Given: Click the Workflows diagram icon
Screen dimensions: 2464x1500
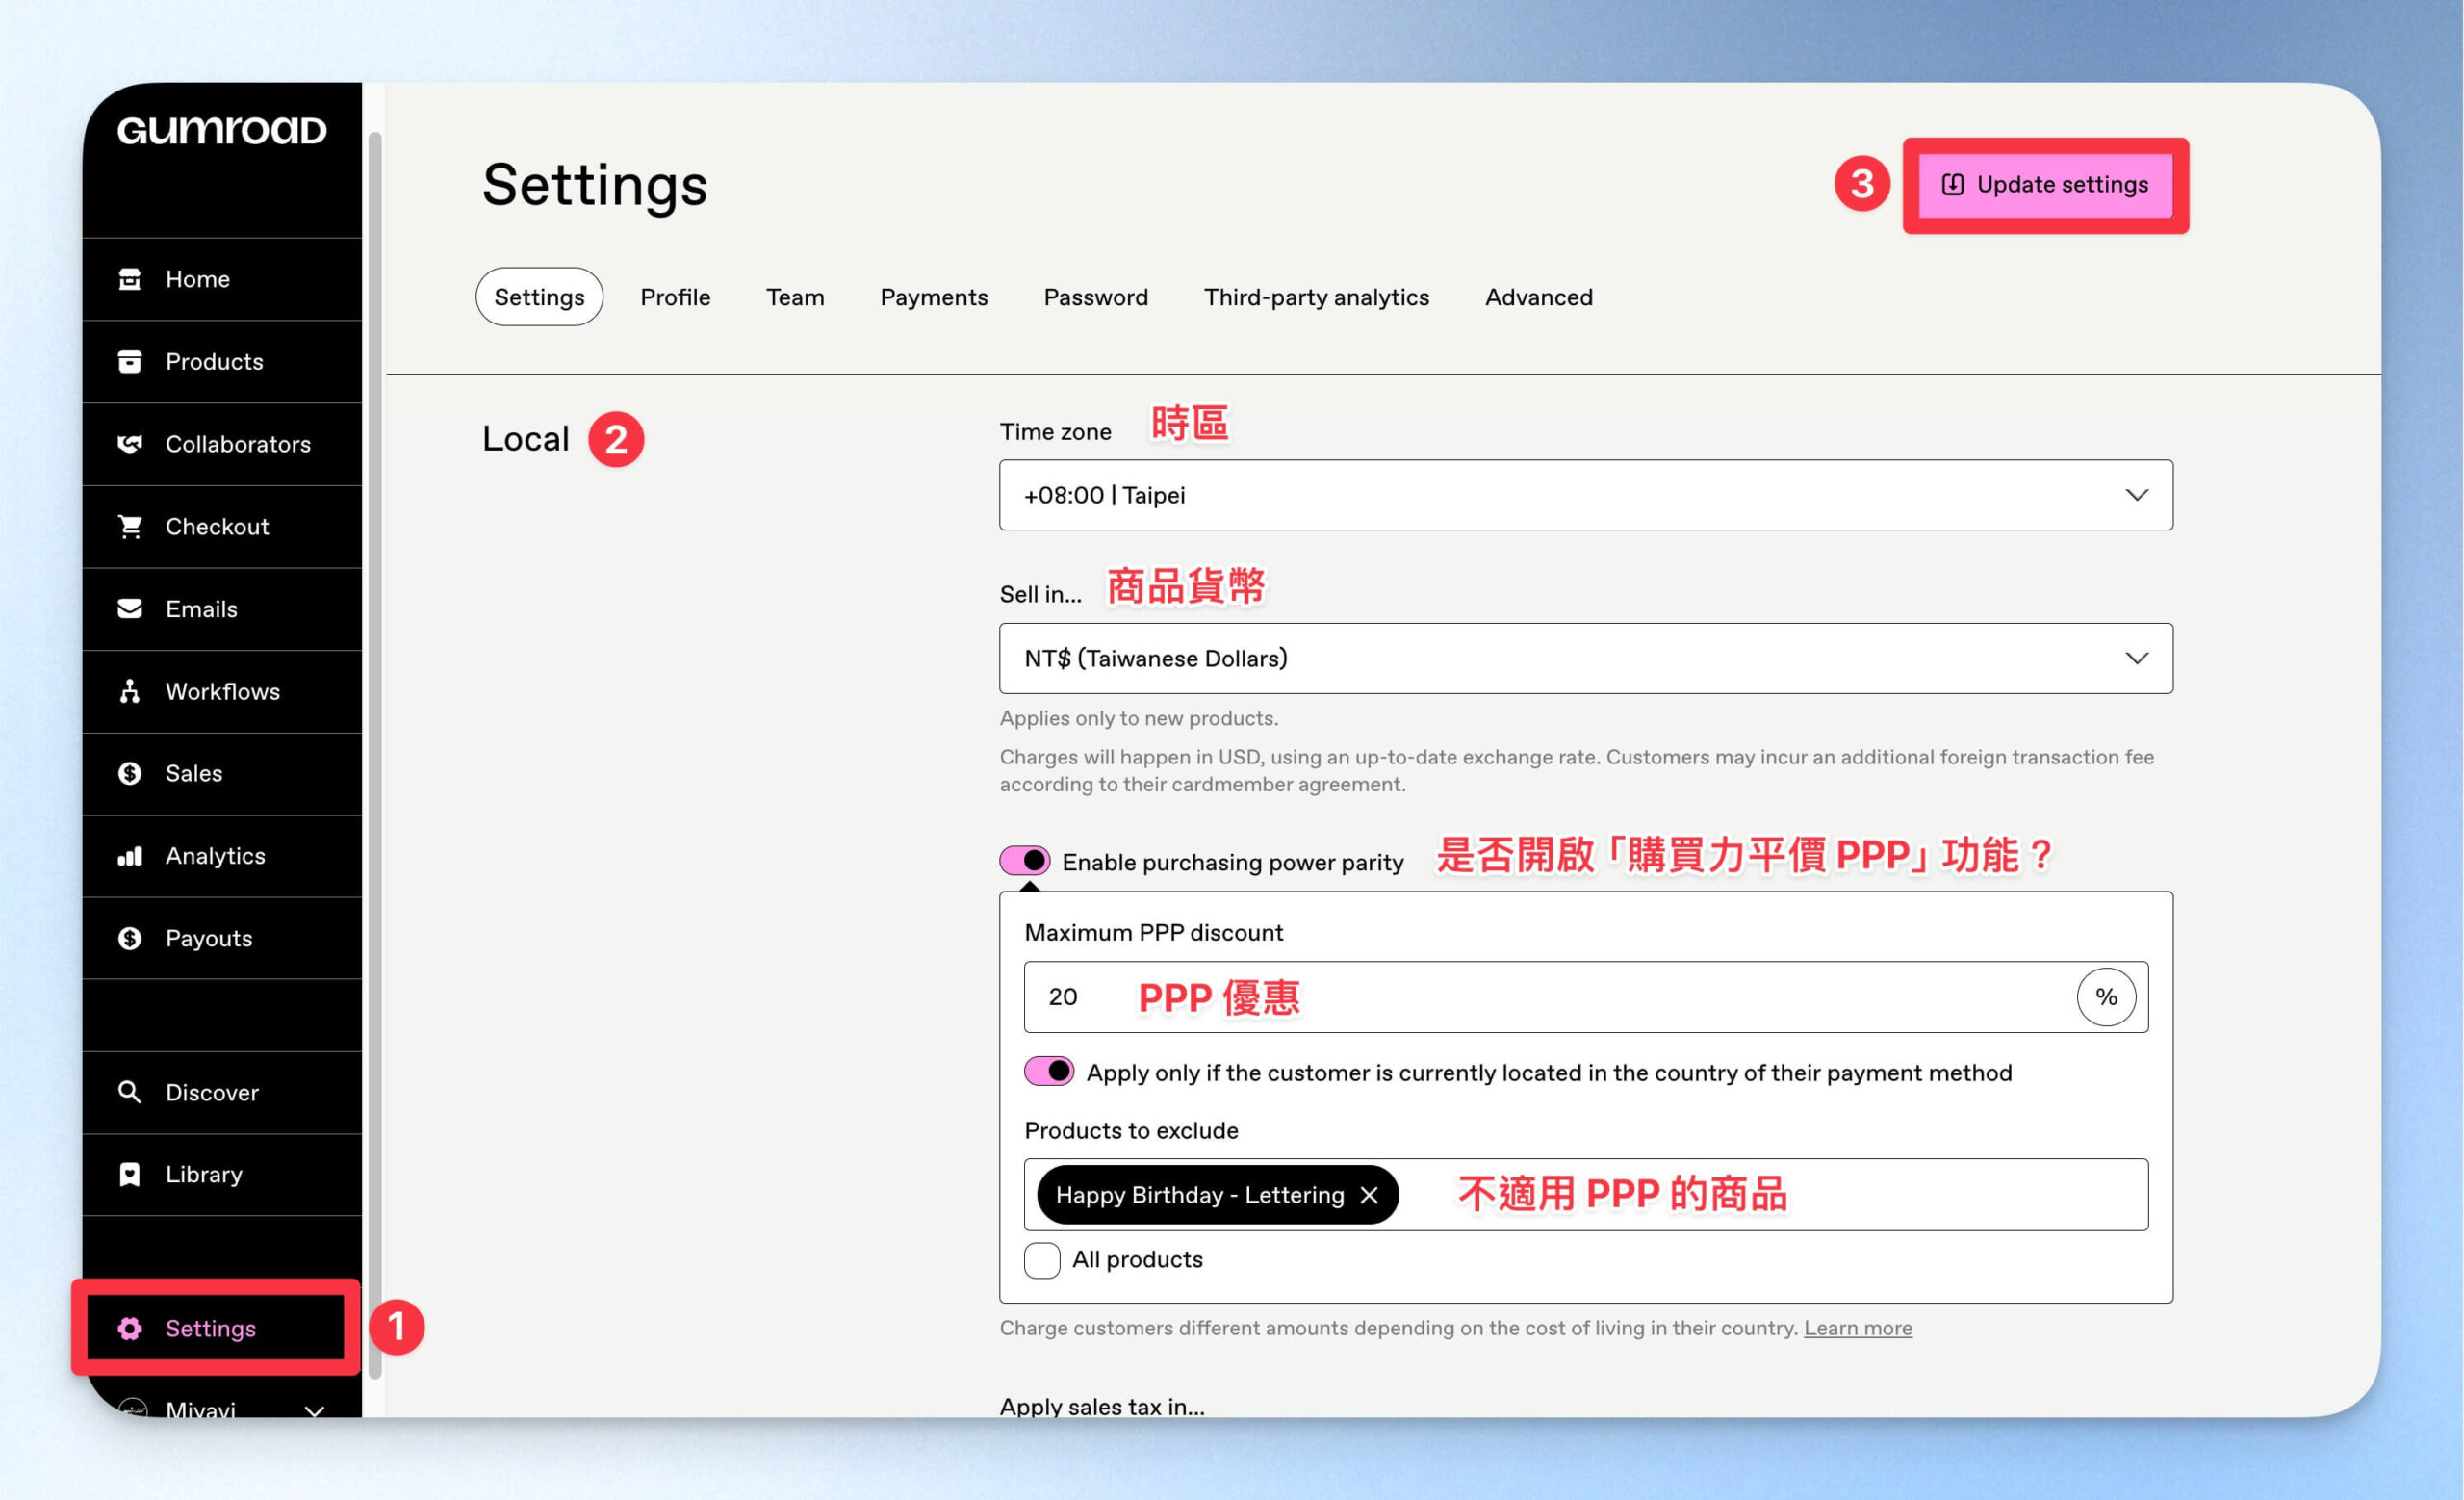Looking at the screenshot, I should [130, 691].
